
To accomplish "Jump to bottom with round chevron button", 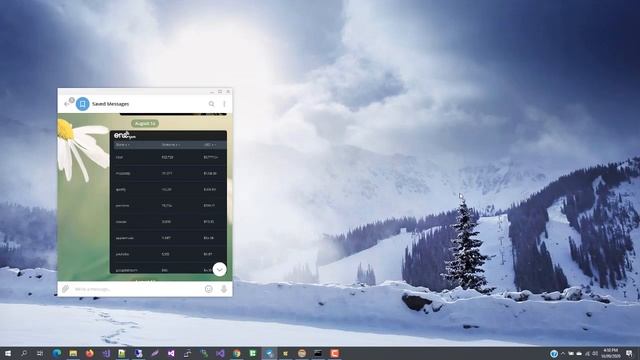I will (220, 269).
